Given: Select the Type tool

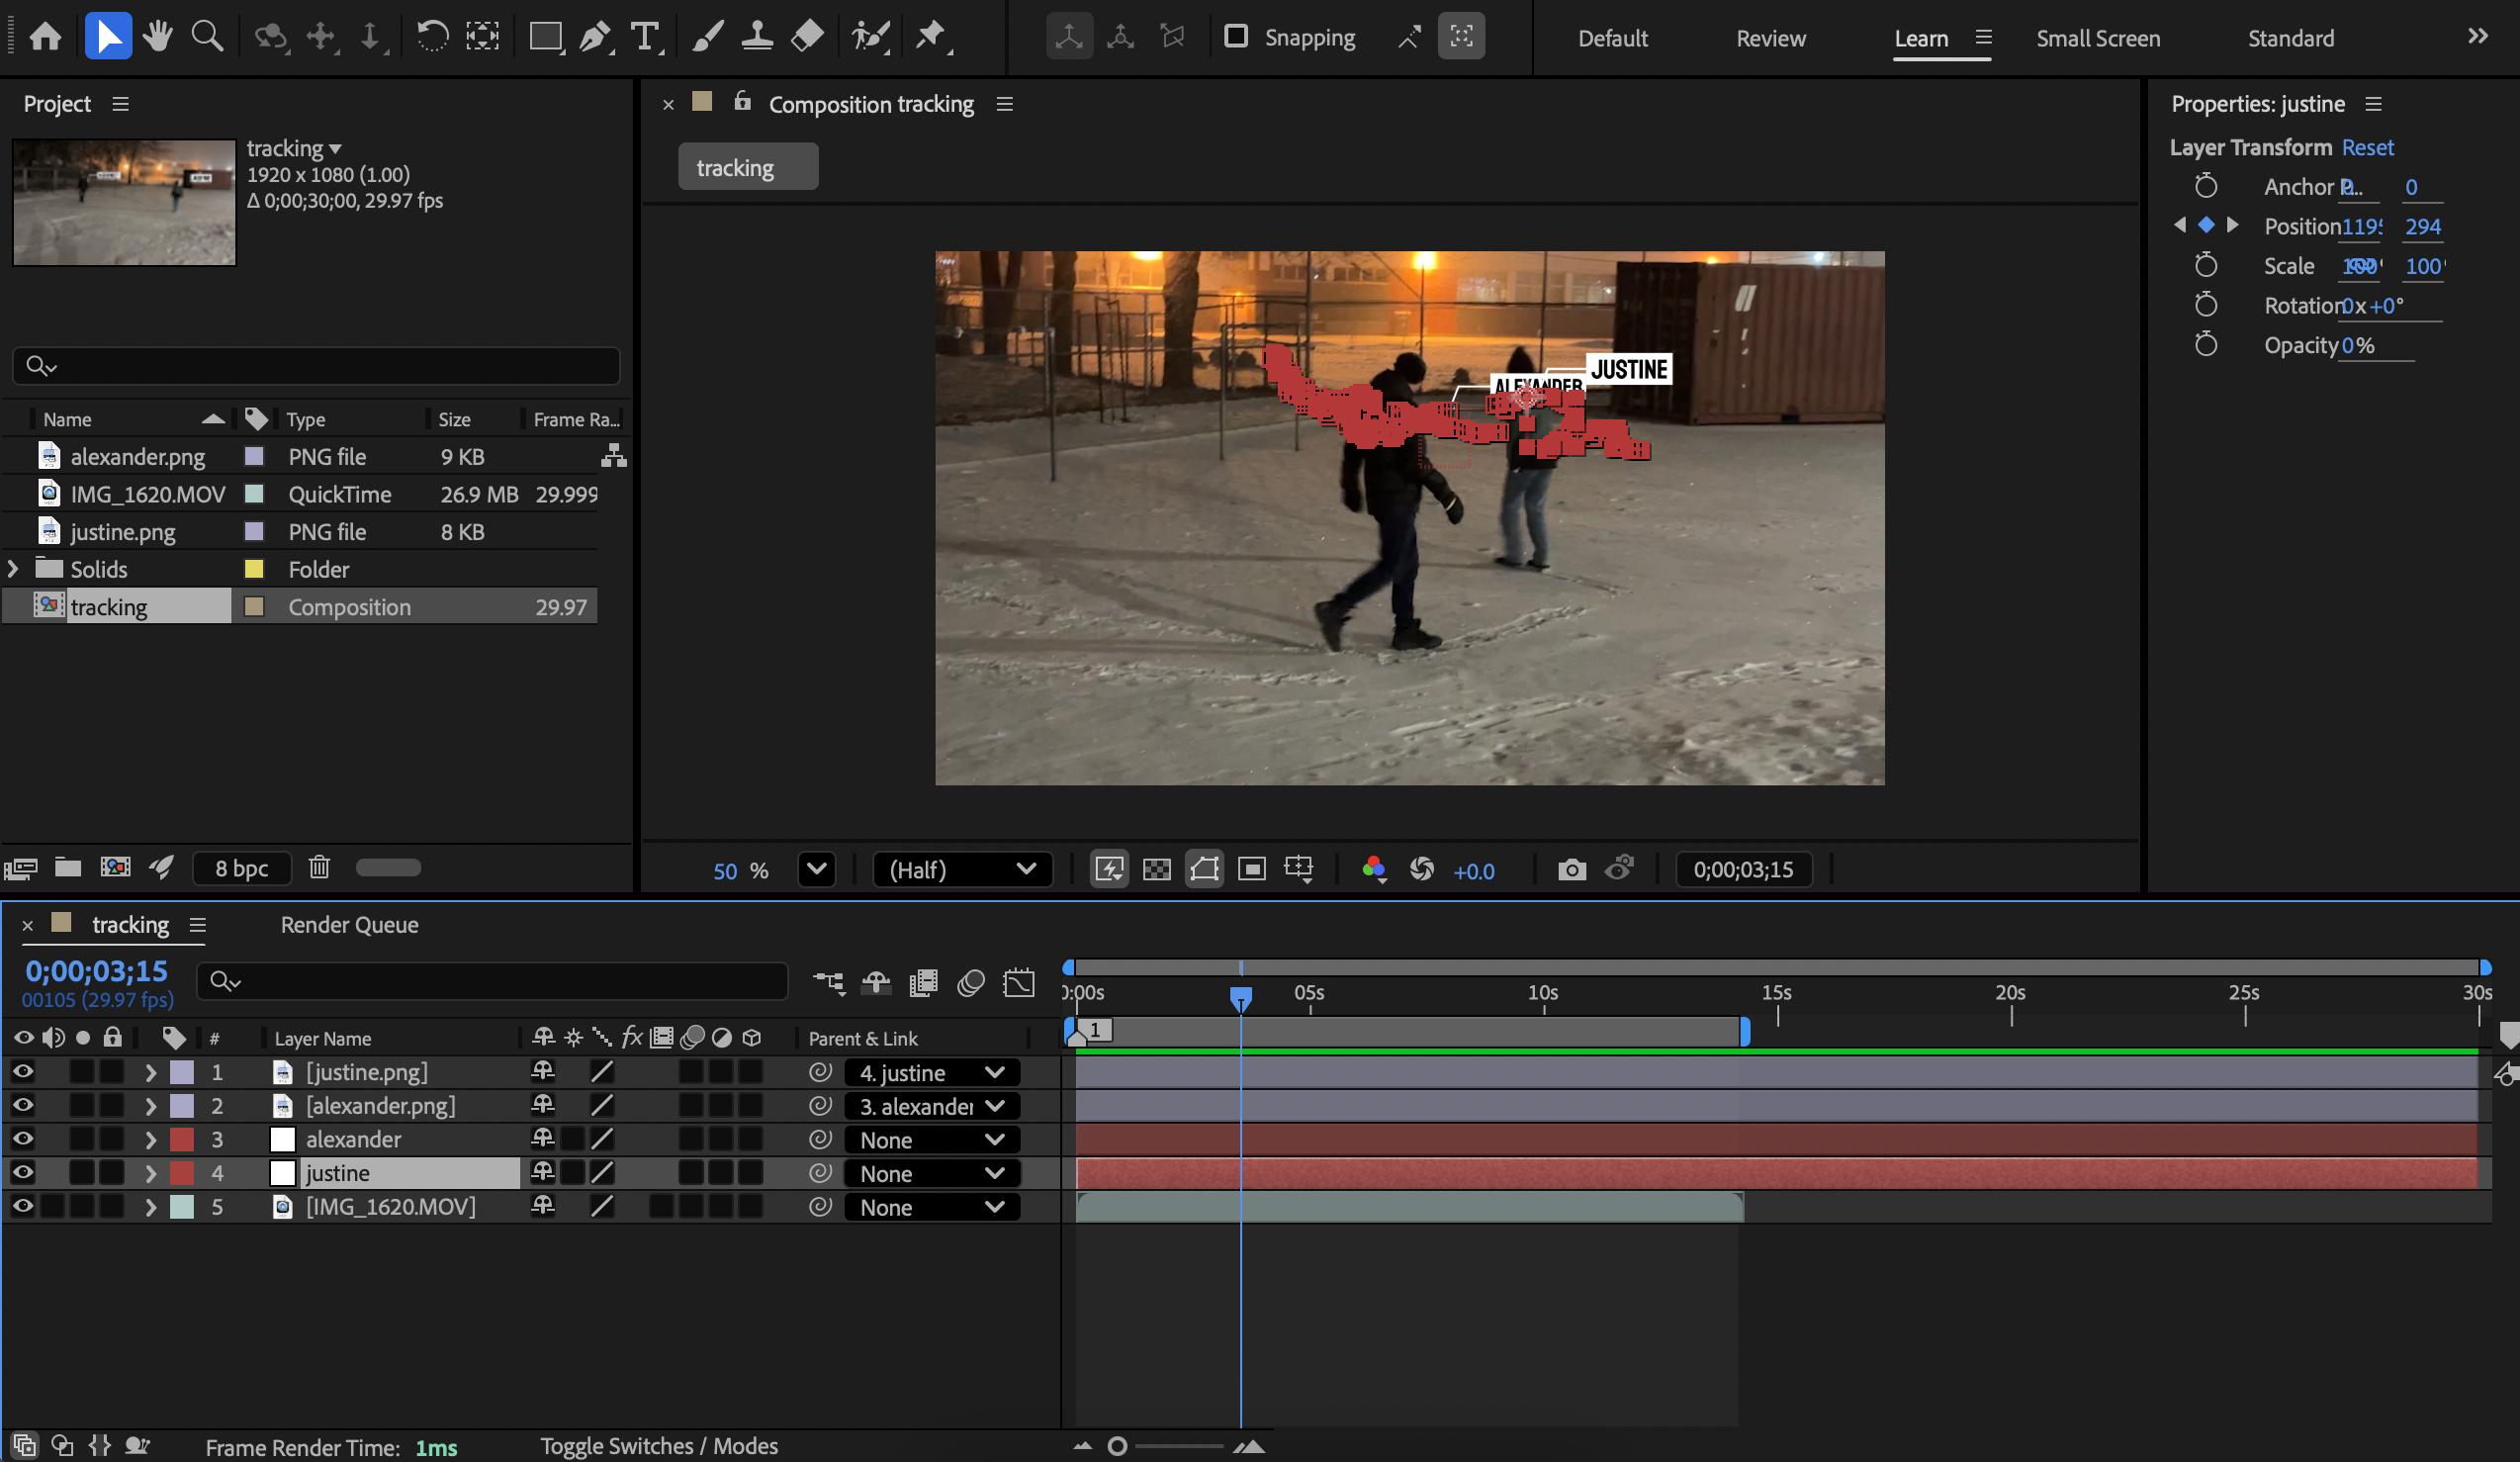Looking at the screenshot, I should coord(645,37).
